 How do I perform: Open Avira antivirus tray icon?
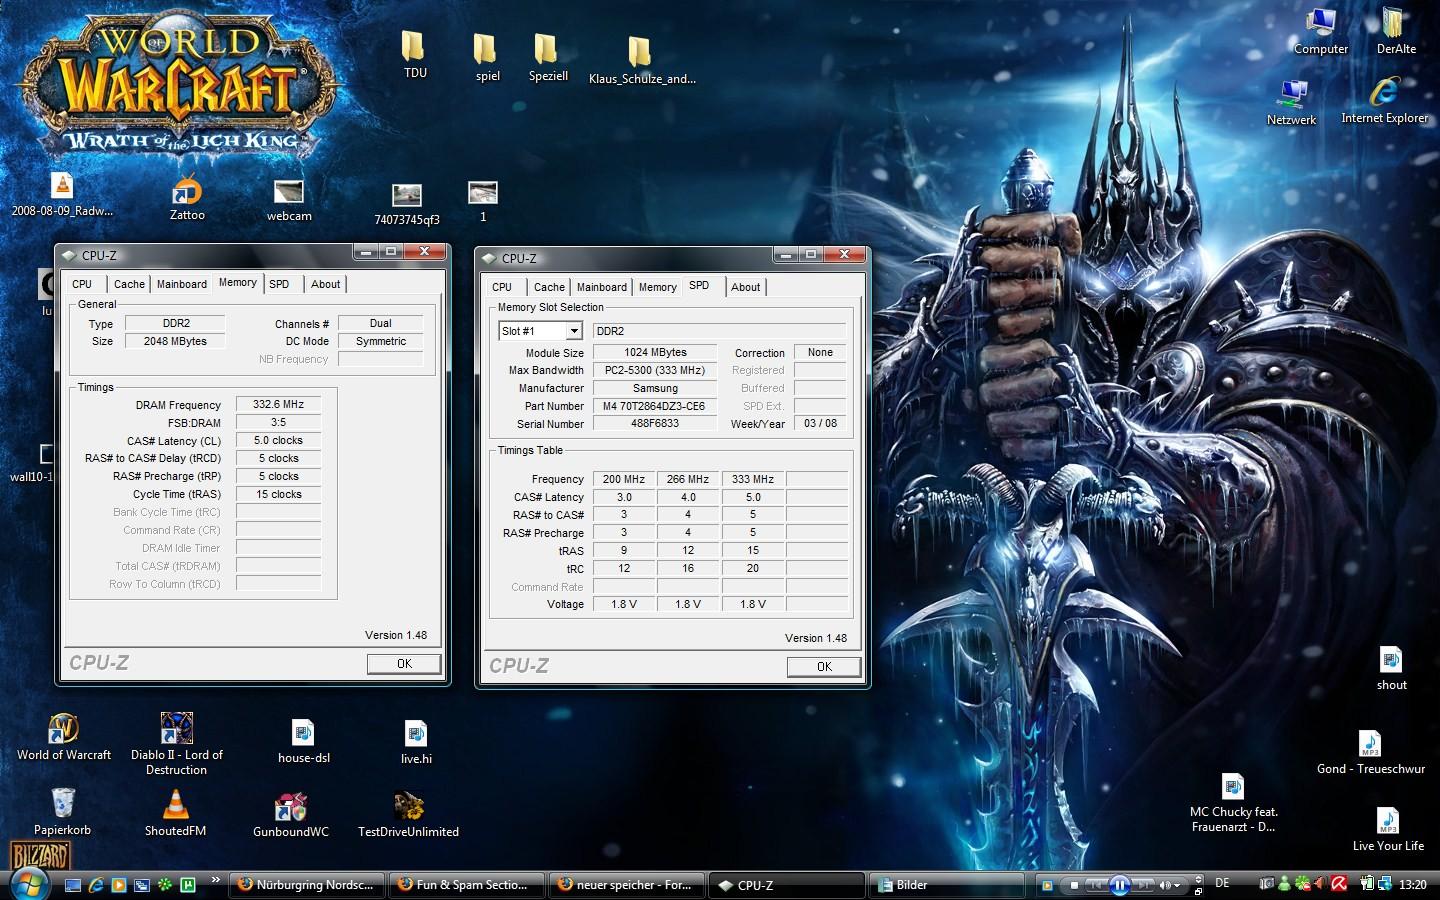click(x=1339, y=884)
